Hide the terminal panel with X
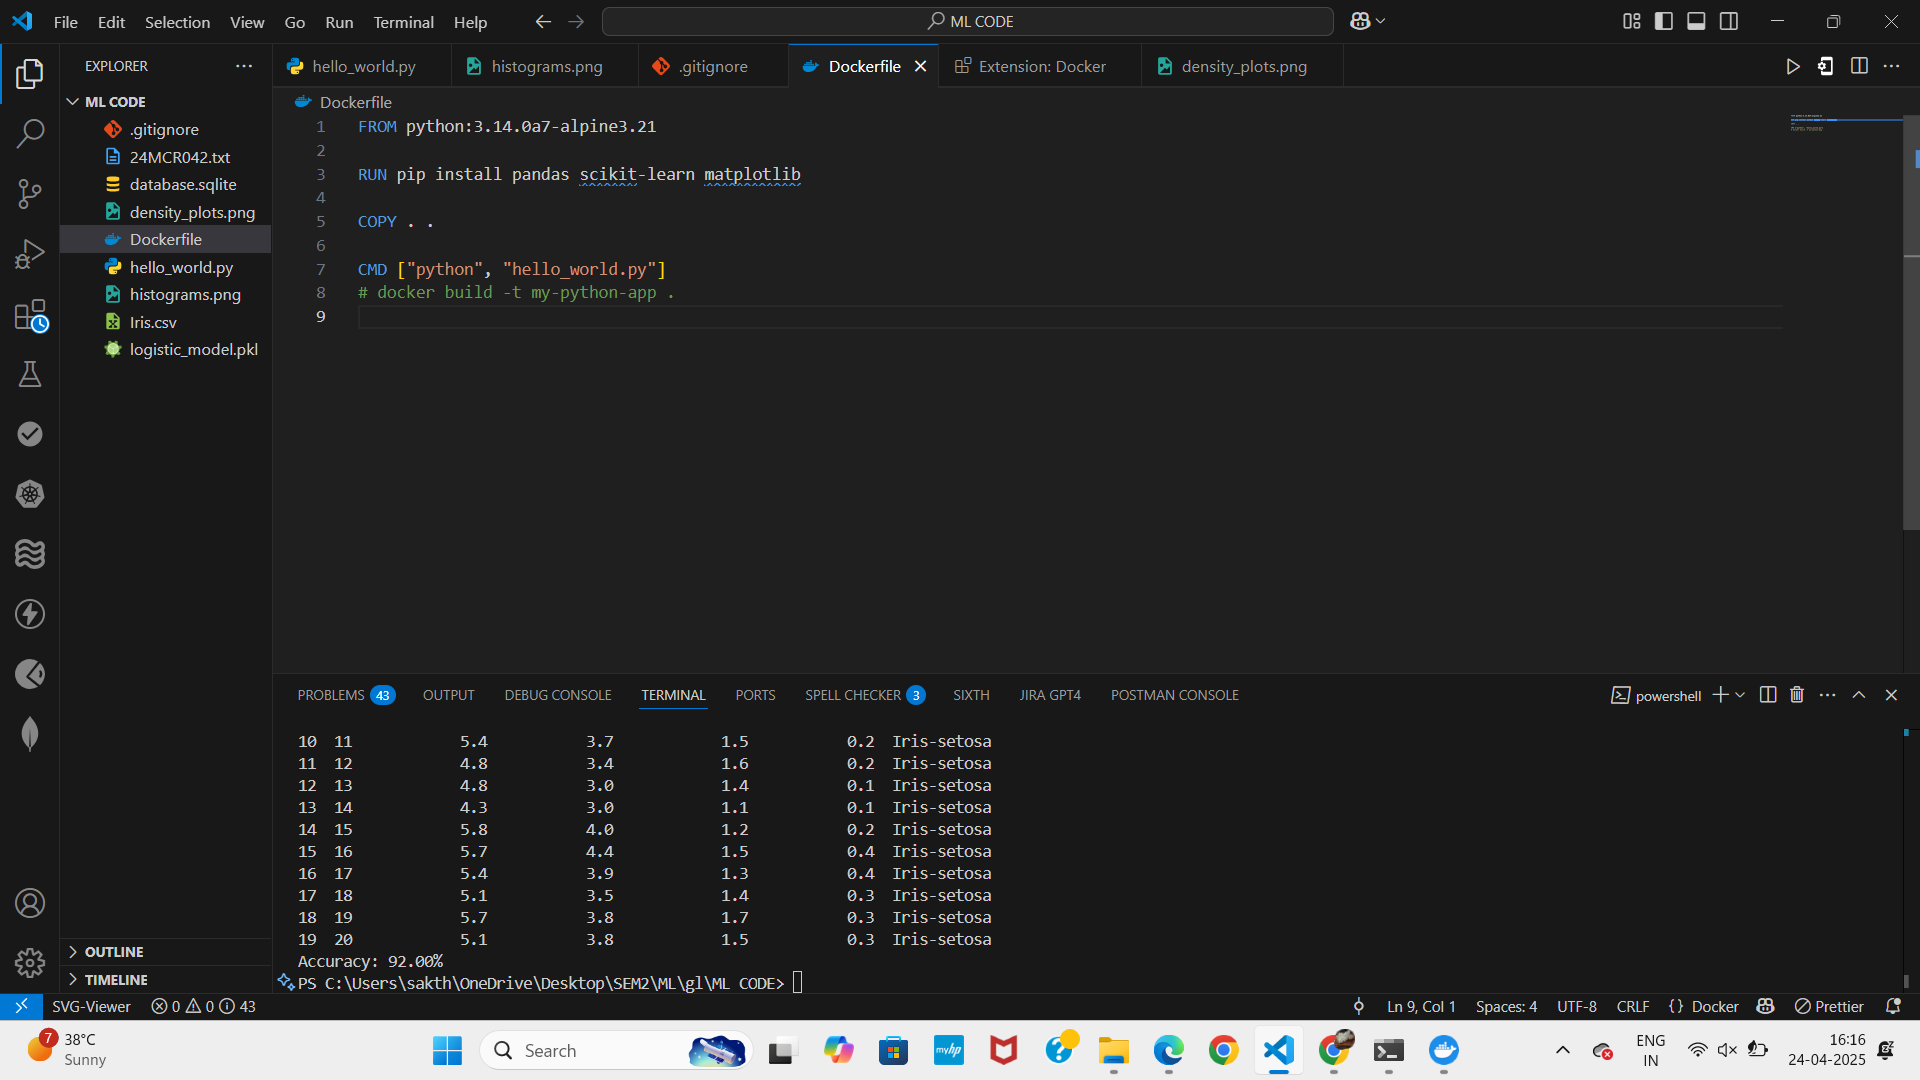Viewport: 1920px width, 1080px height. pos(1891,695)
